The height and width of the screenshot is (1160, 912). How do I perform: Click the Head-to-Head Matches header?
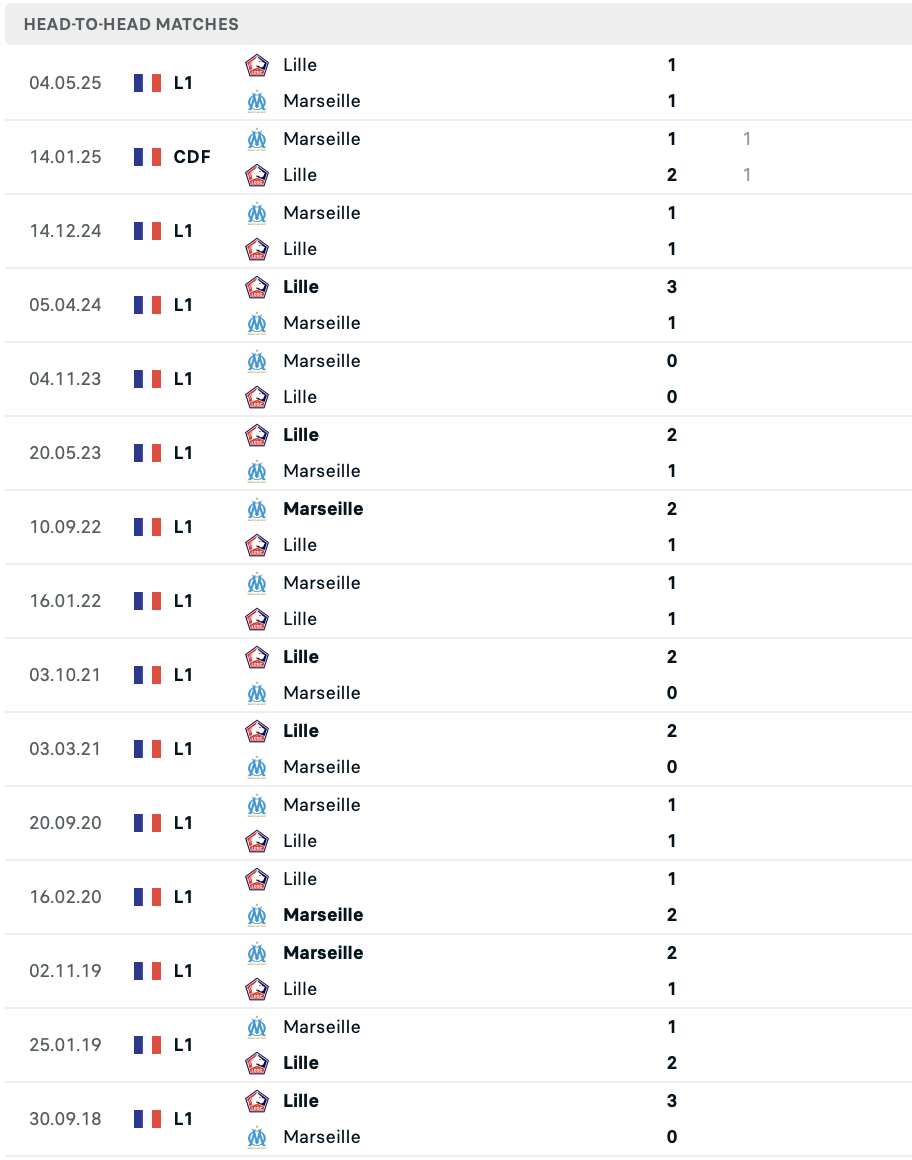131,24
